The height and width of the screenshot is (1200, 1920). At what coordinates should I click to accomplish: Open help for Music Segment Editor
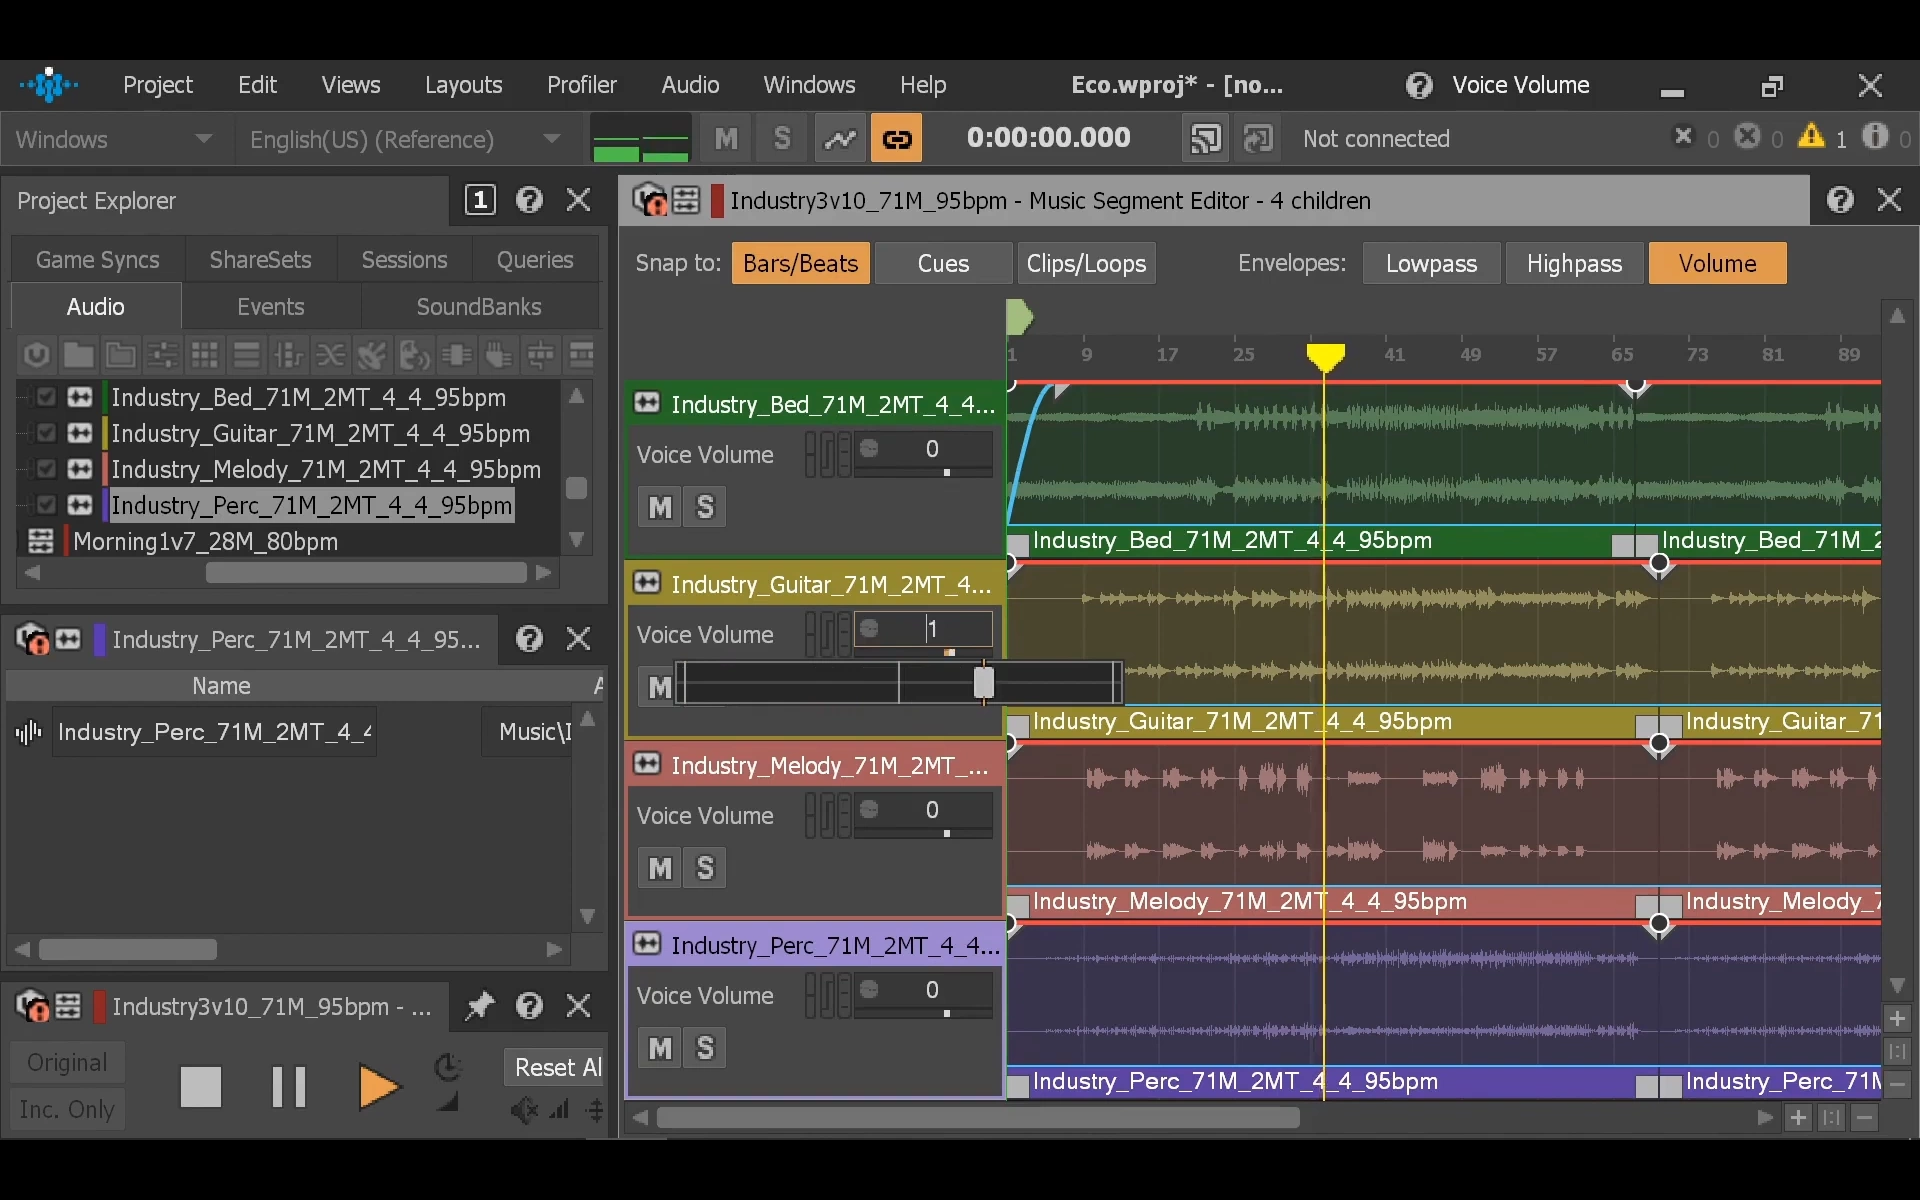(x=1839, y=200)
